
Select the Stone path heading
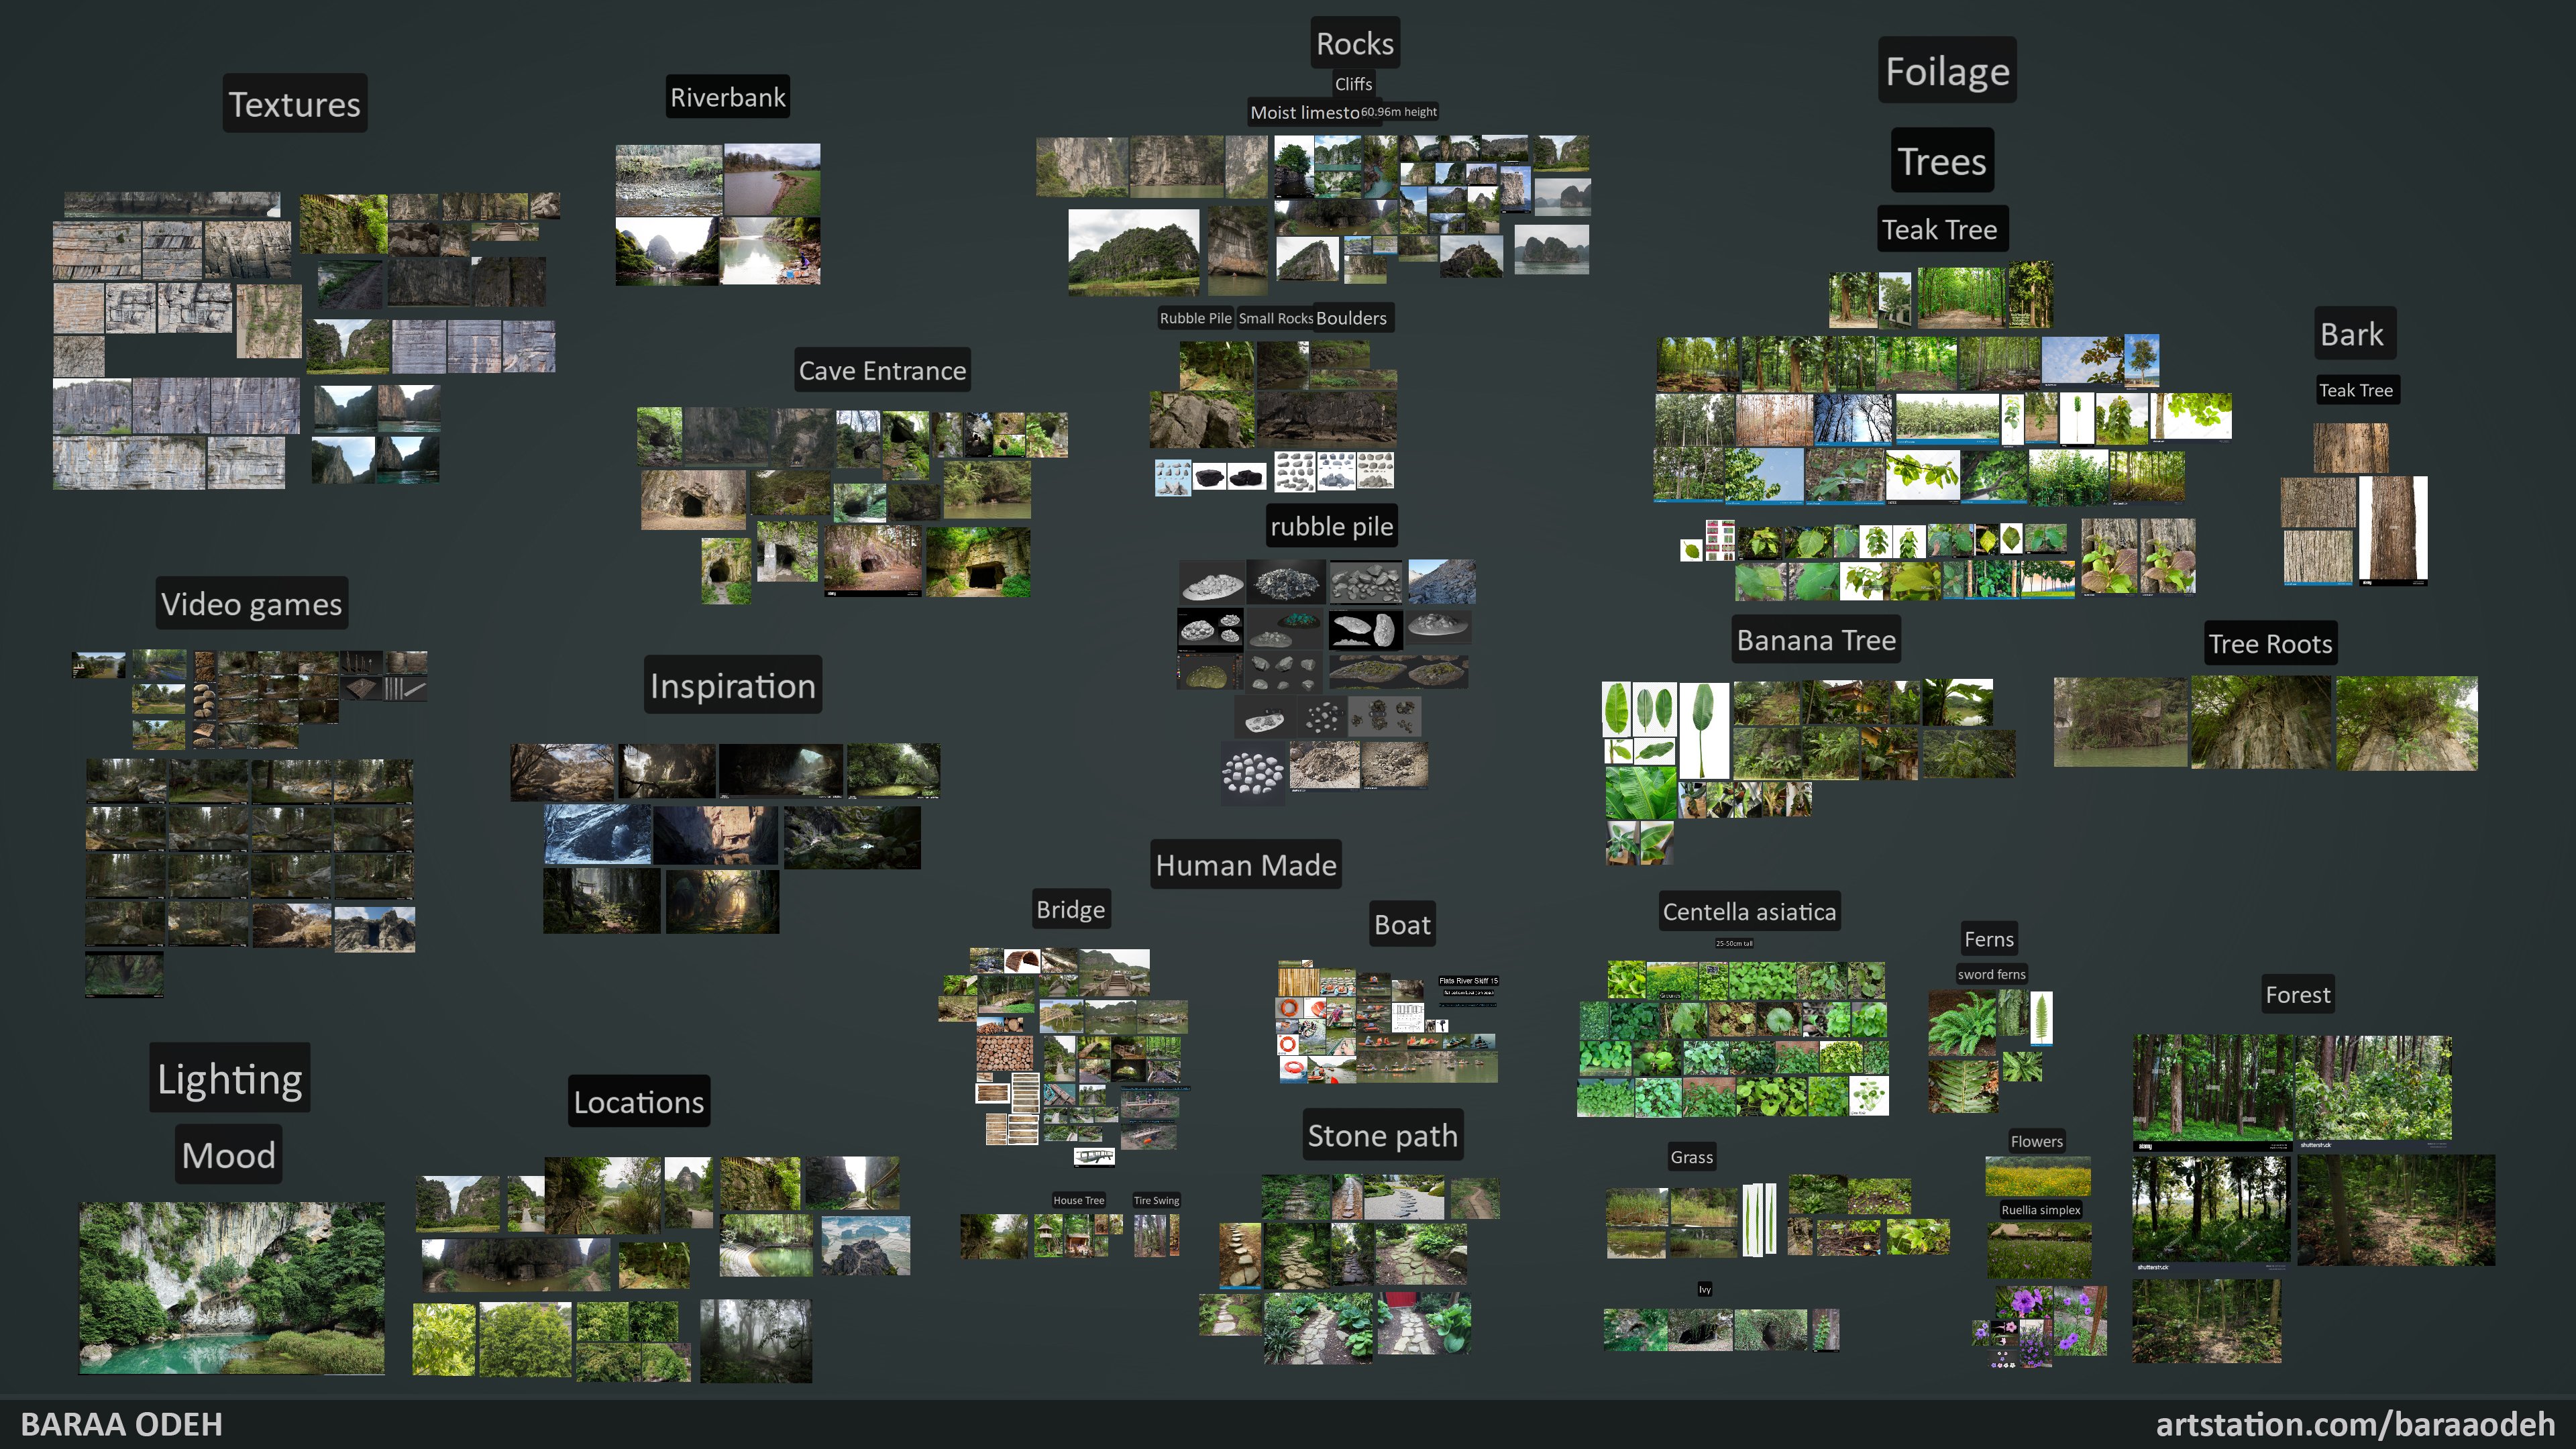[x=1383, y=1135]
